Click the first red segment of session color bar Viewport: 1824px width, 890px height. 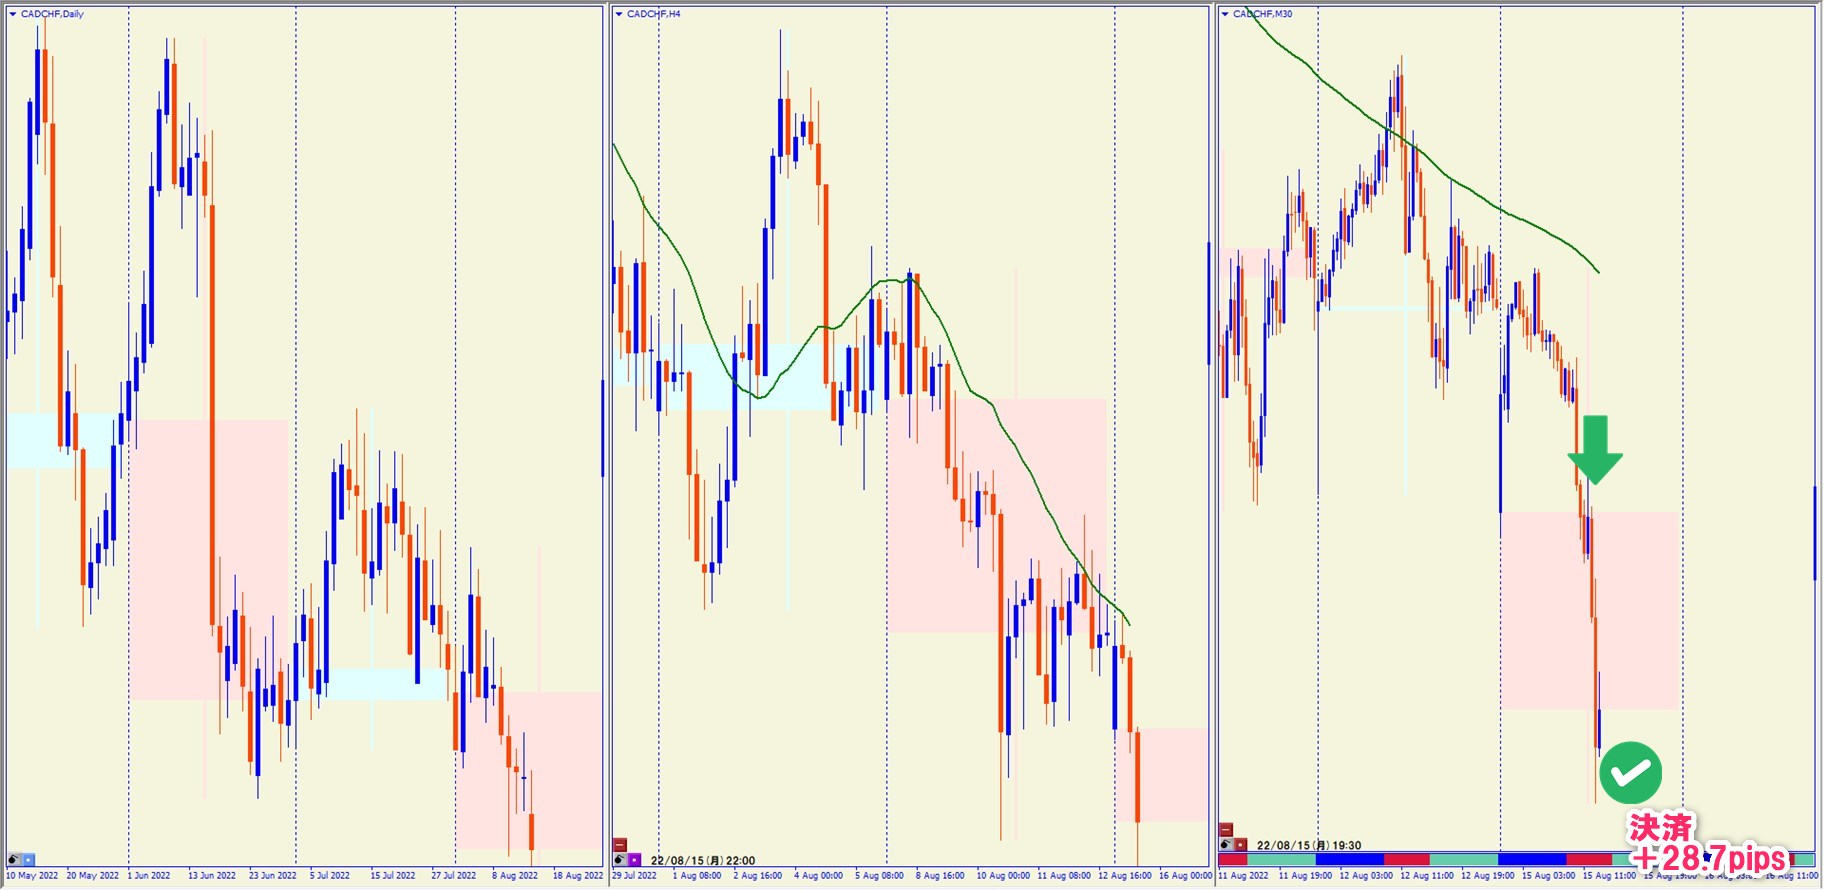coord(1232,859)
